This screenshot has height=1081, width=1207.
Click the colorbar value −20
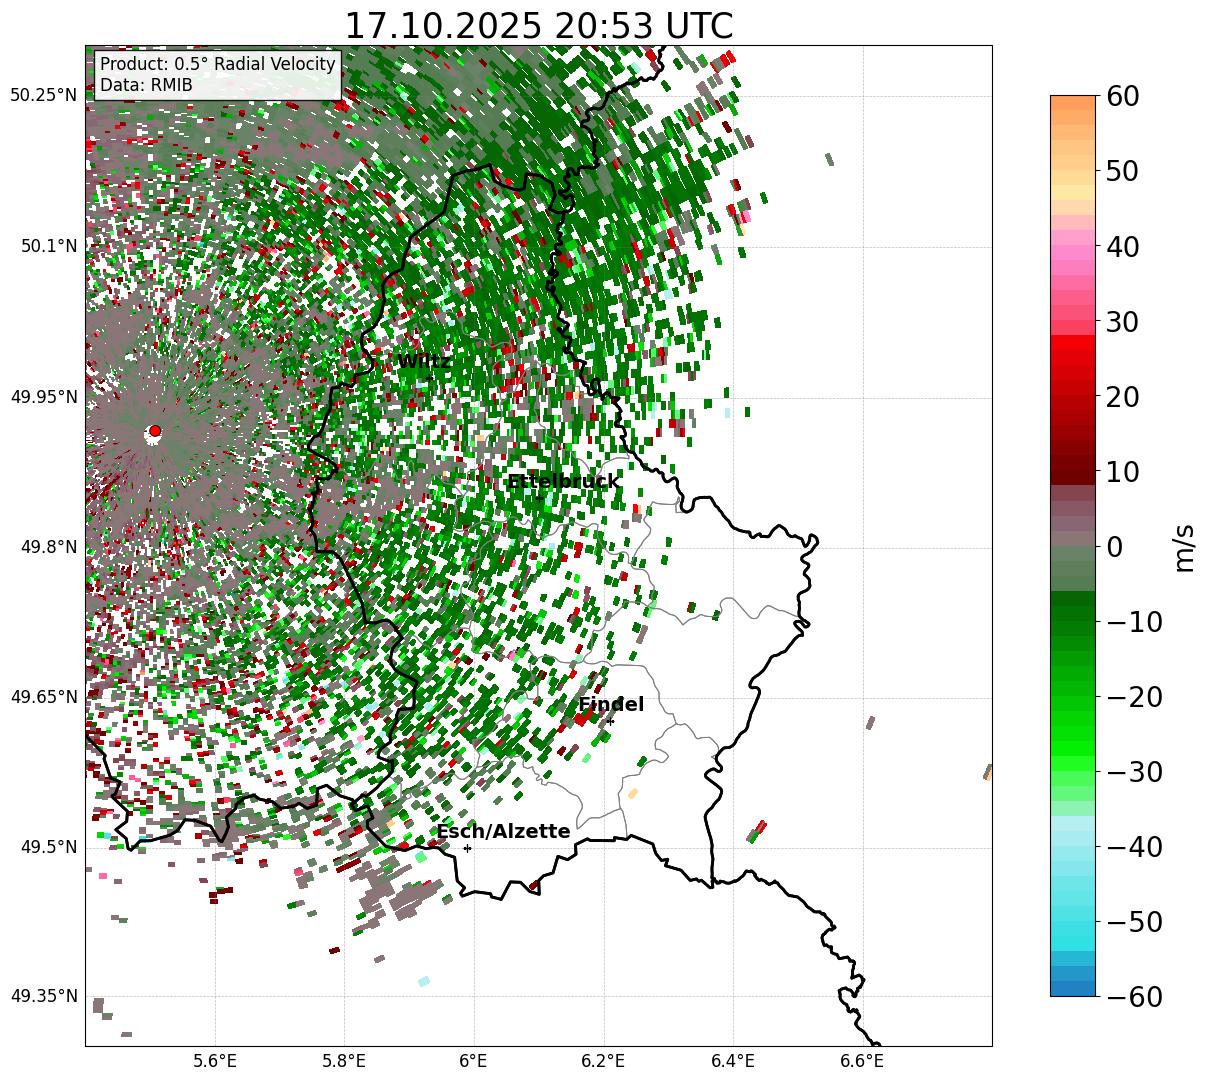point(1133,697)
